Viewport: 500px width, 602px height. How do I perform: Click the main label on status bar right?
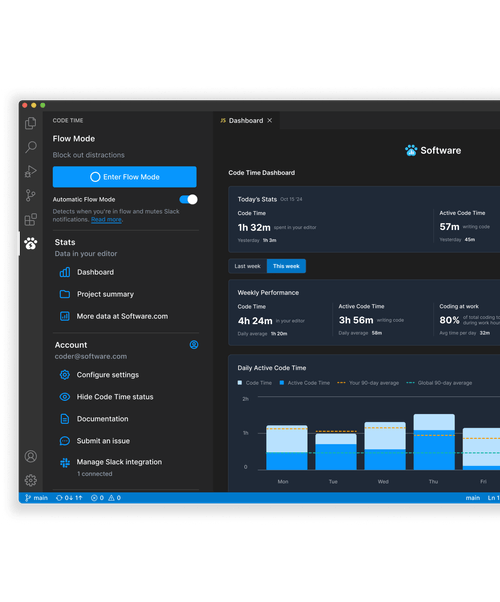[473, 498]
